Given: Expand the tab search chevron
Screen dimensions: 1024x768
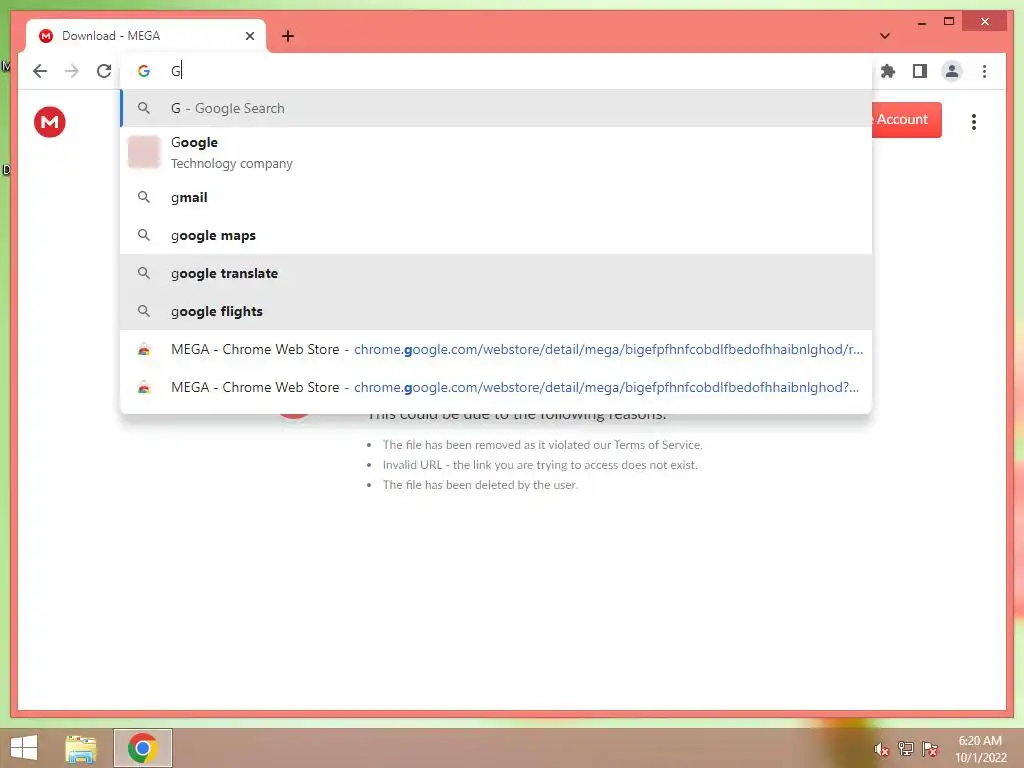Looking at the screenshot, I should [x=885, y=36].
